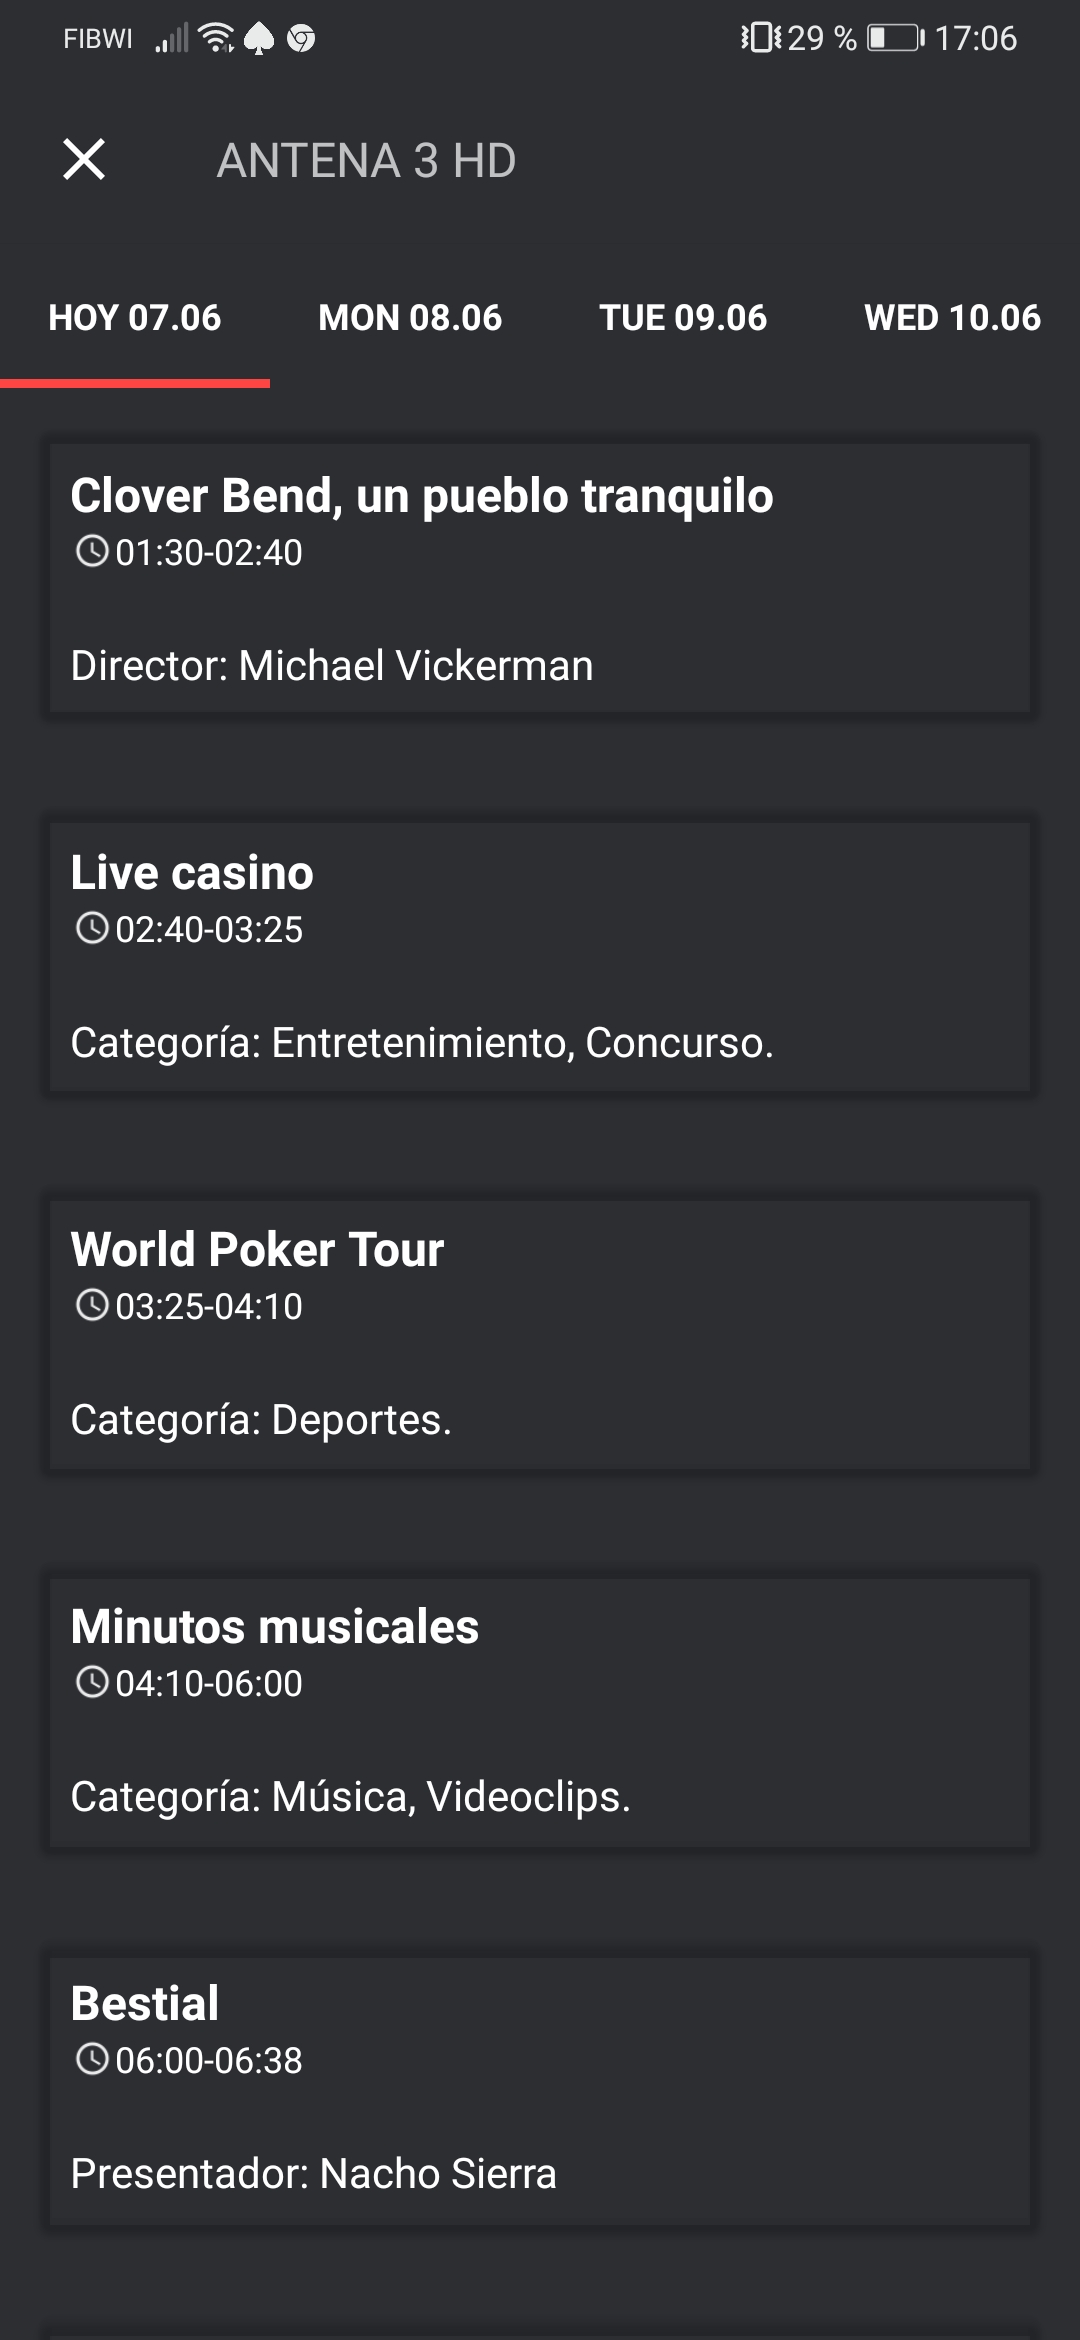Tap the Wi-Fi icon in status bar
The width and height of the screenshot is (1080, 2340).
(x=216, y=38)
